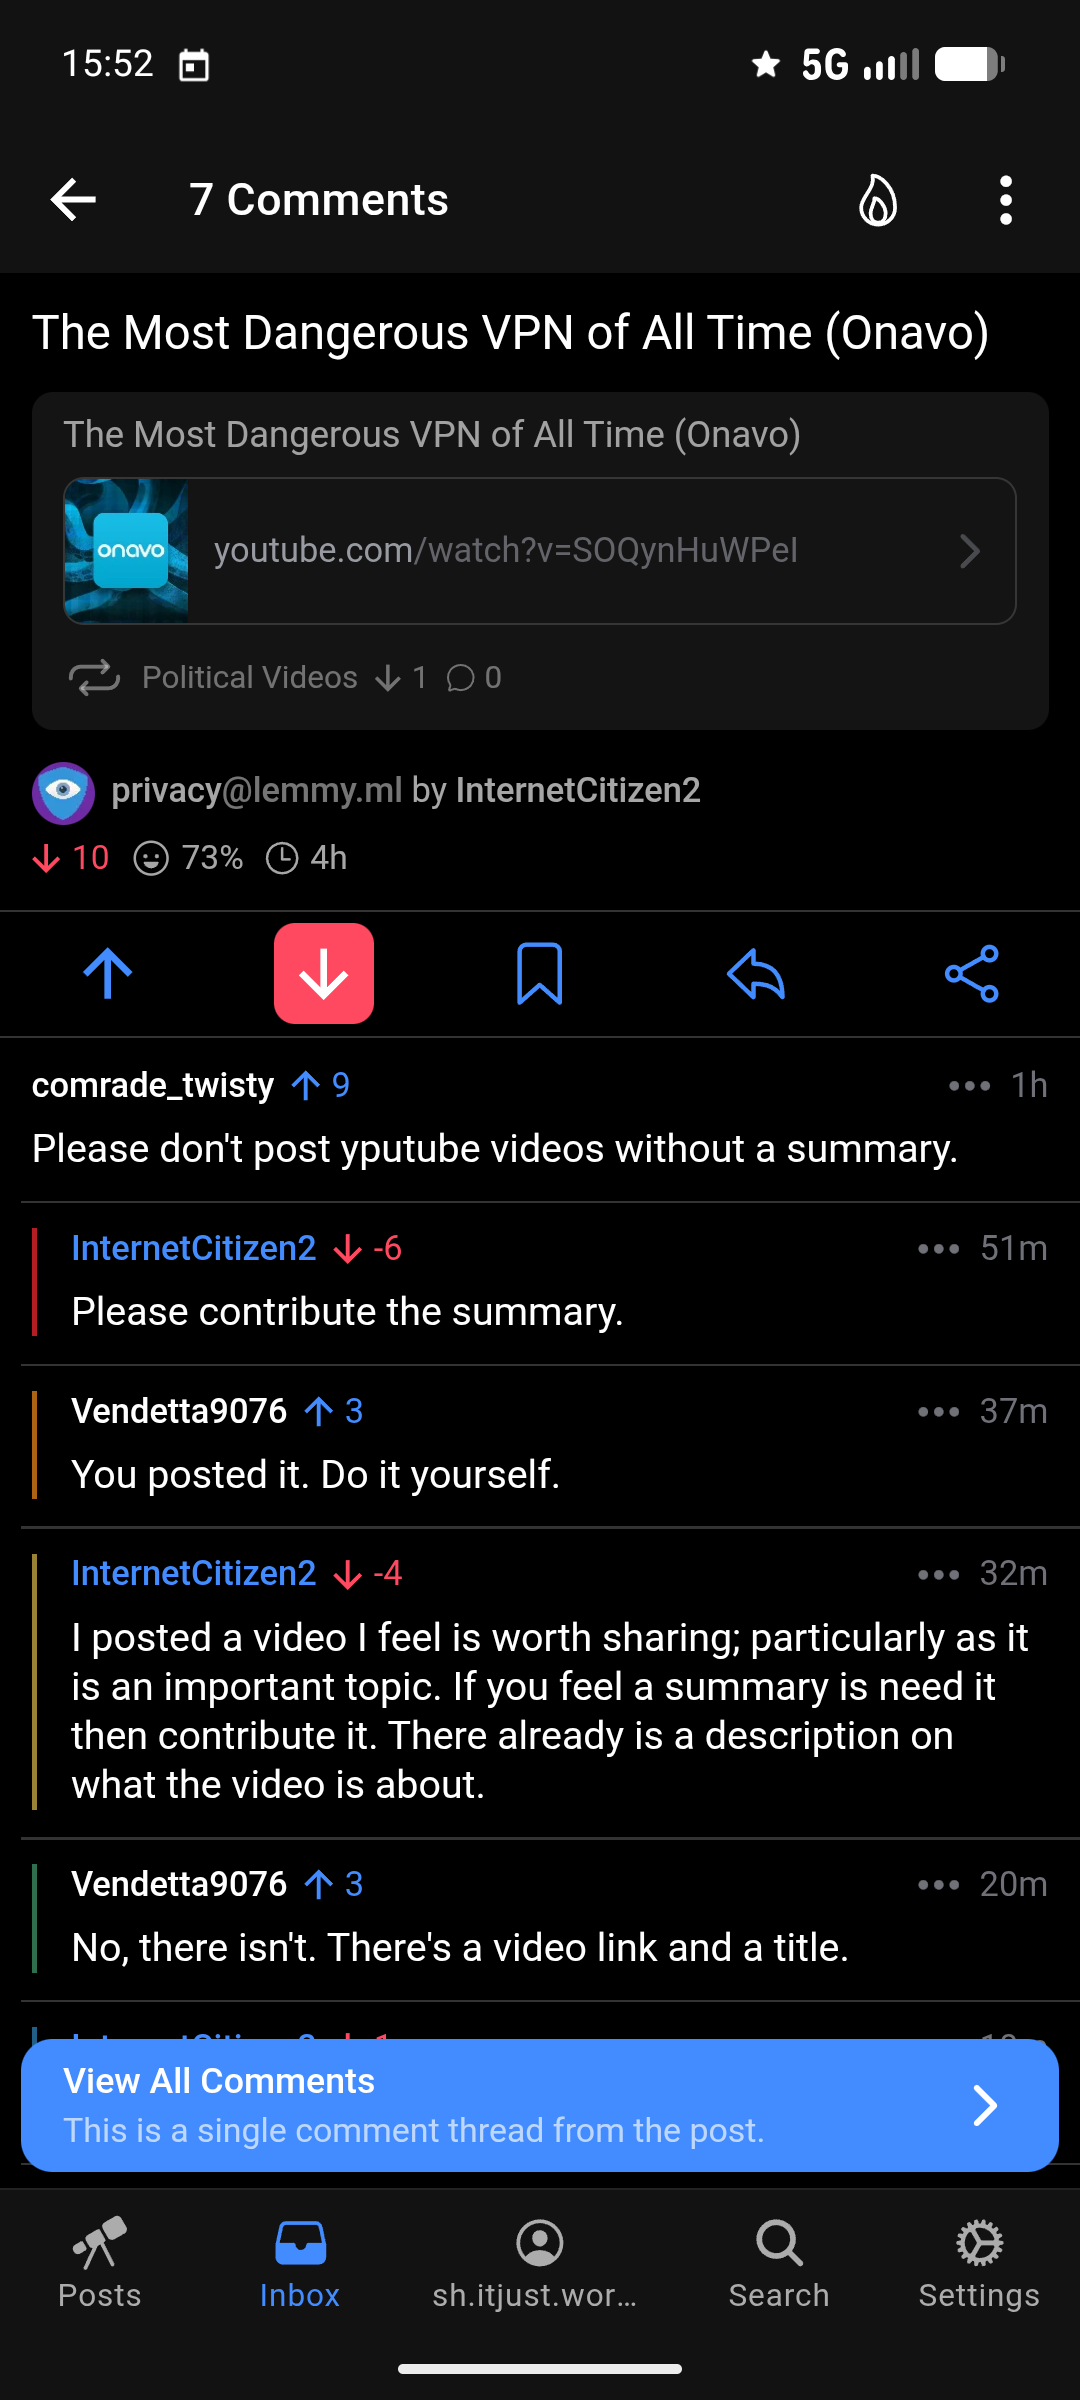This screenshot has width=1080, height=2400.
Task: Share the post
Action: coord(972,973)
